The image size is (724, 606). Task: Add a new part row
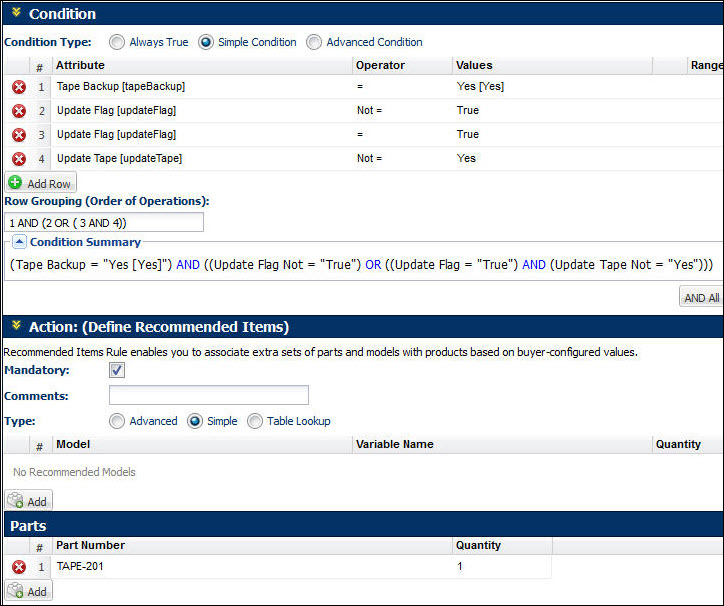click(29, 591)
